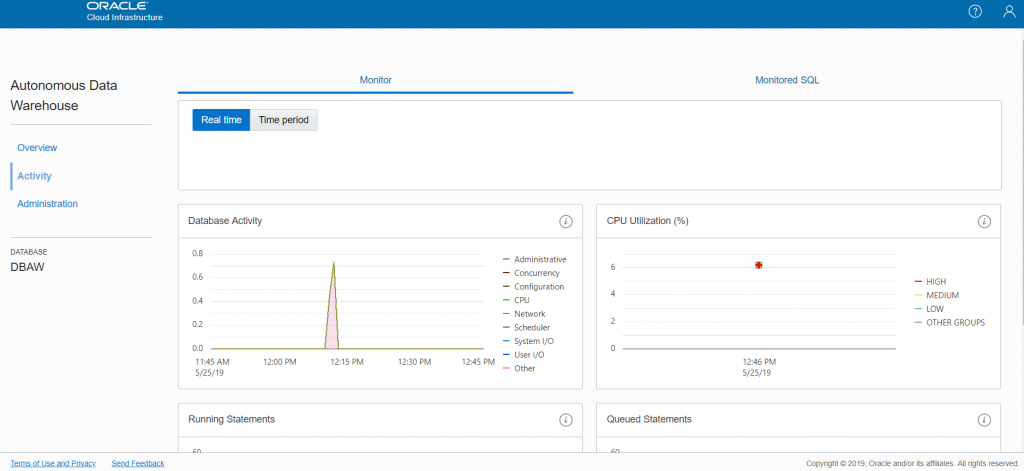
Task: Show info for Database Activity chart
Action: 566,221
